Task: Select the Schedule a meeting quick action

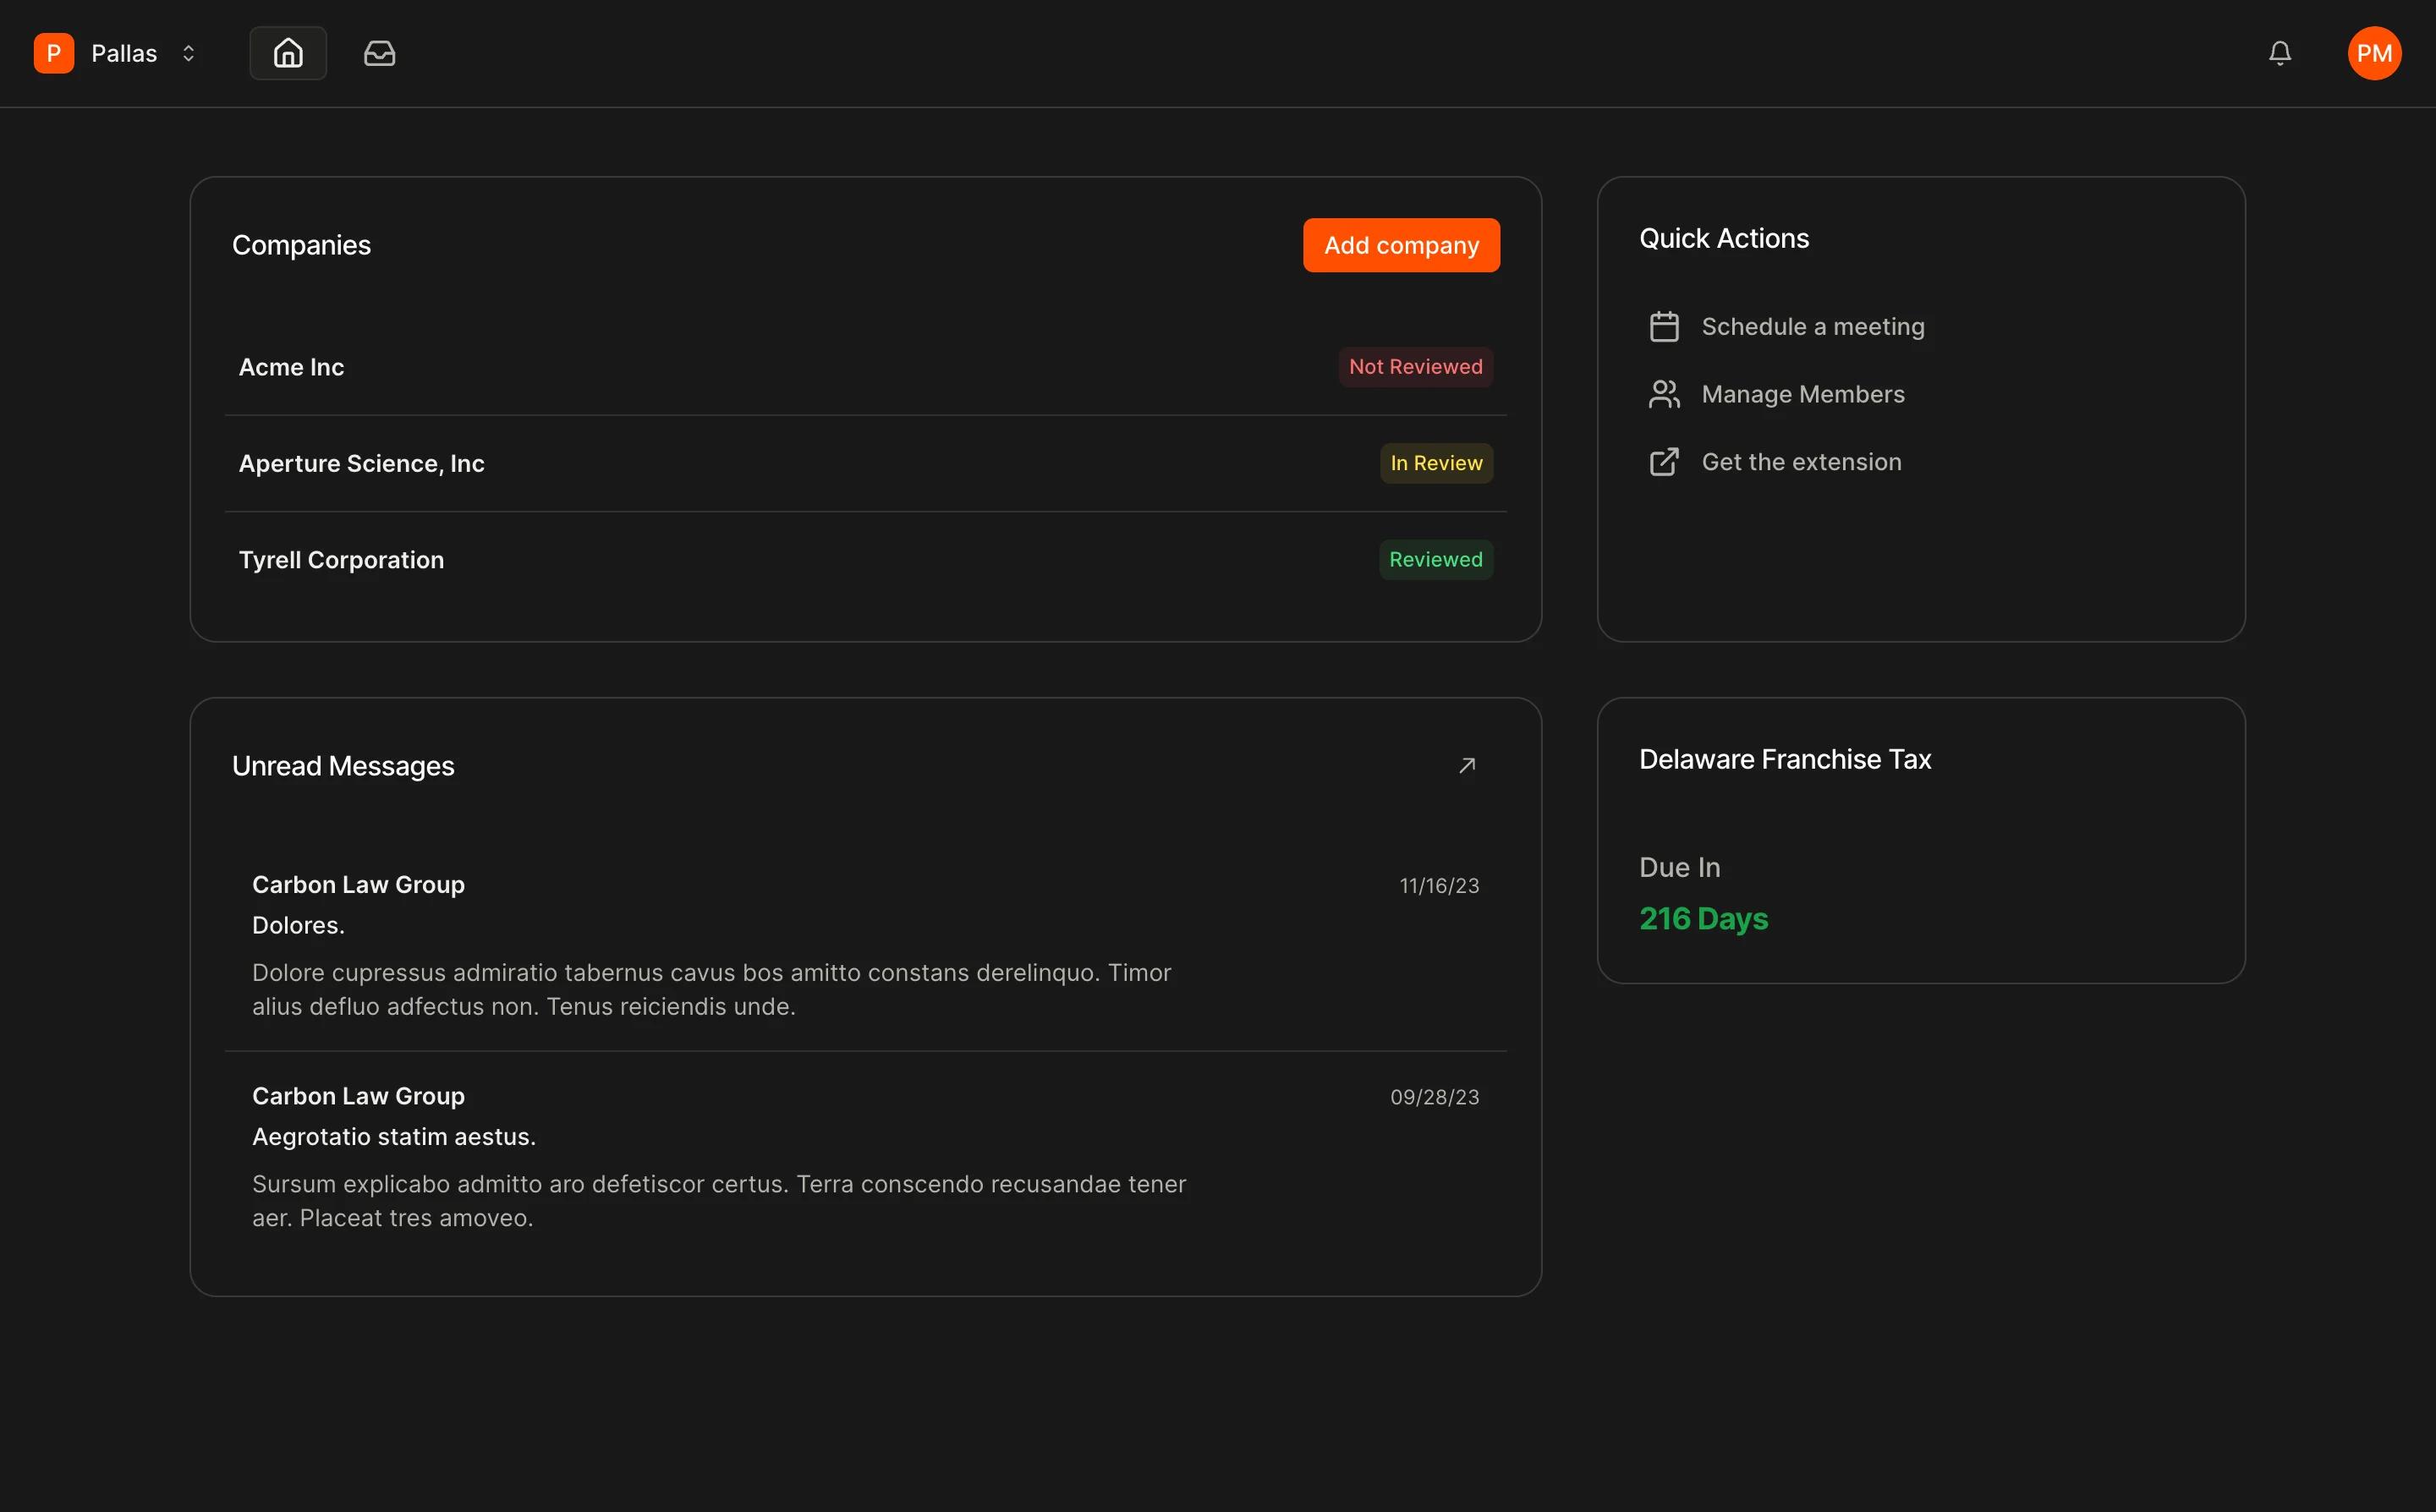Action: (1813, 326)
